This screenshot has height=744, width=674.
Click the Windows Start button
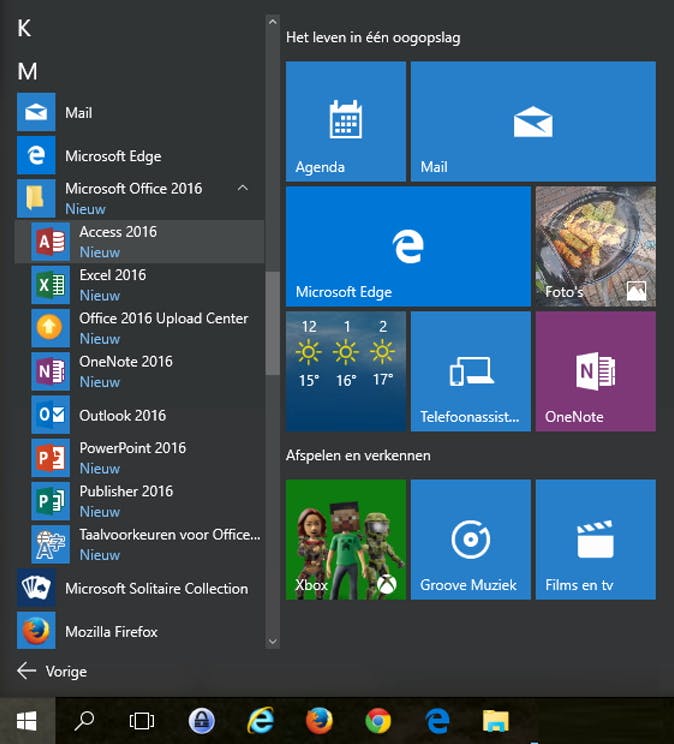point(27,720)
